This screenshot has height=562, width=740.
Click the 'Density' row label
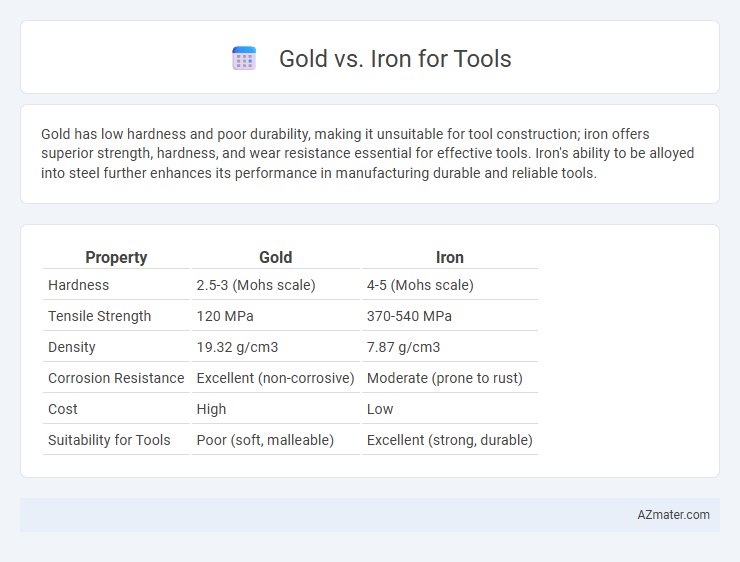72,347
